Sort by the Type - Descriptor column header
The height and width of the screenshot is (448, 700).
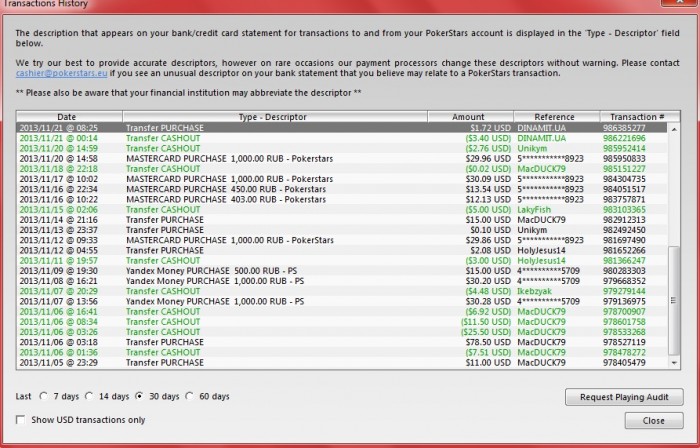275,117
